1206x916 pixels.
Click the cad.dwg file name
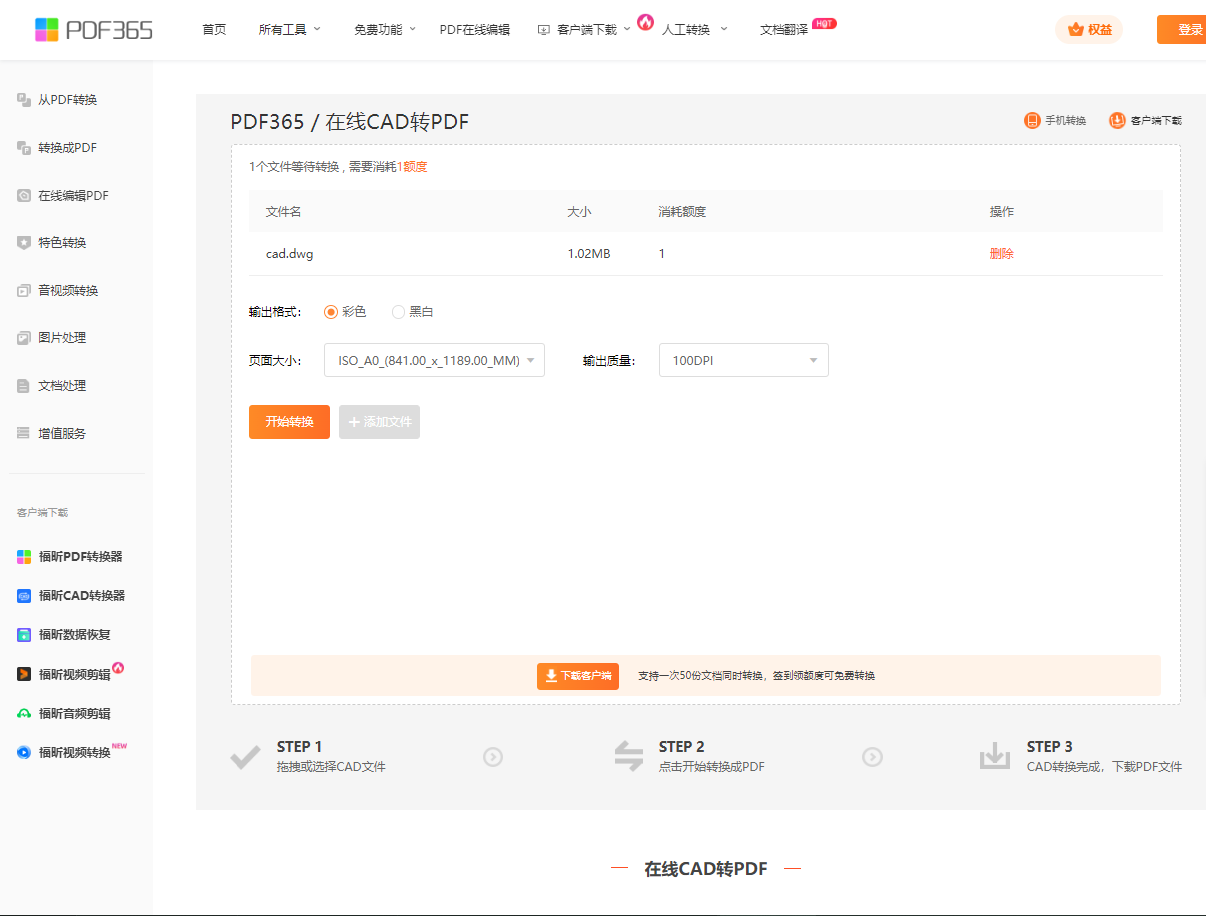(289, 254)
